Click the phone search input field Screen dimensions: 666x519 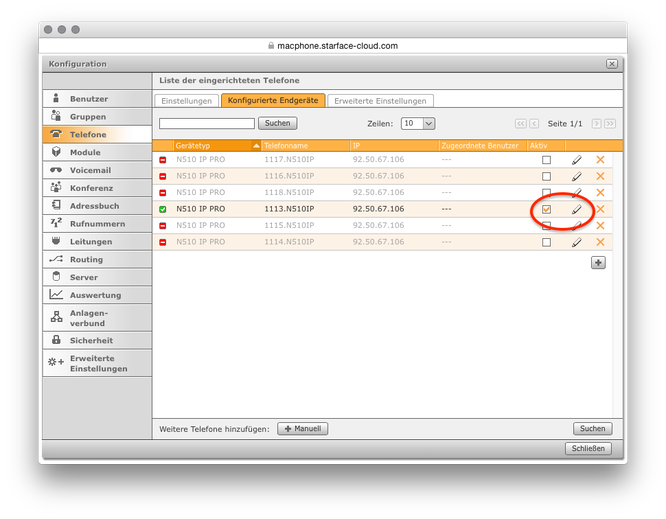pos(207,123)
